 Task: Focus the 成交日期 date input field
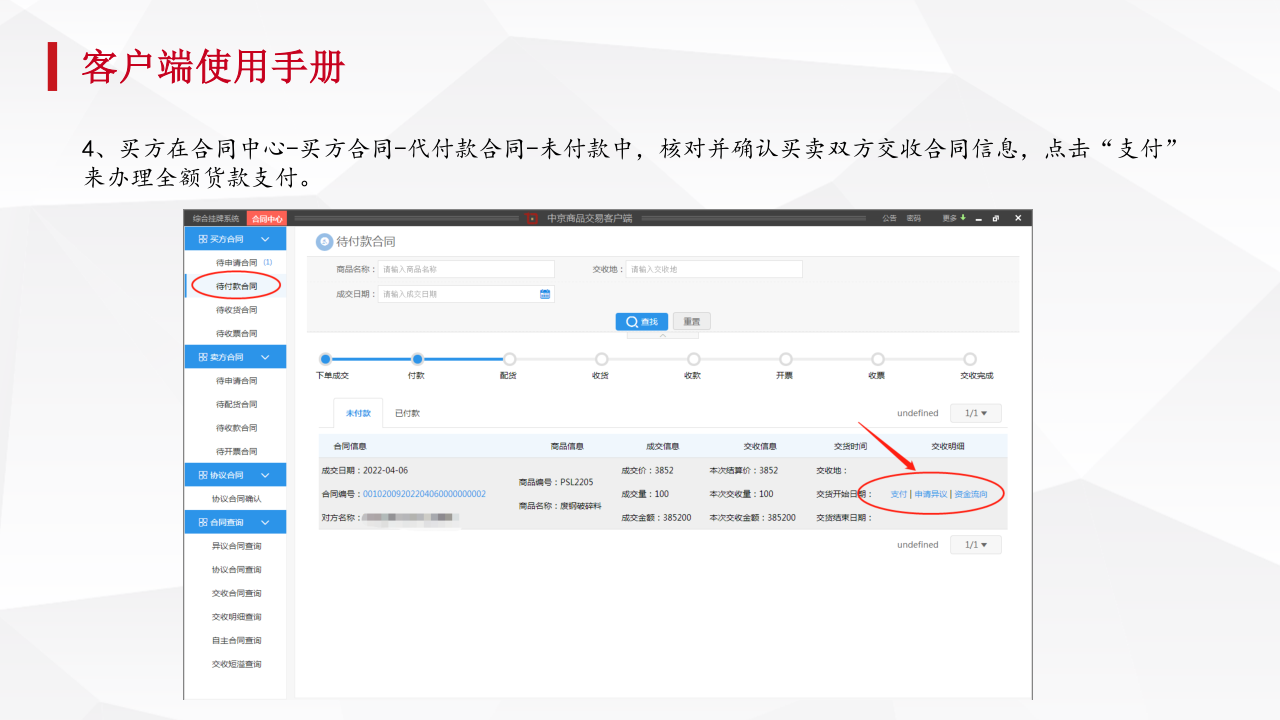[x=466, y=294]
